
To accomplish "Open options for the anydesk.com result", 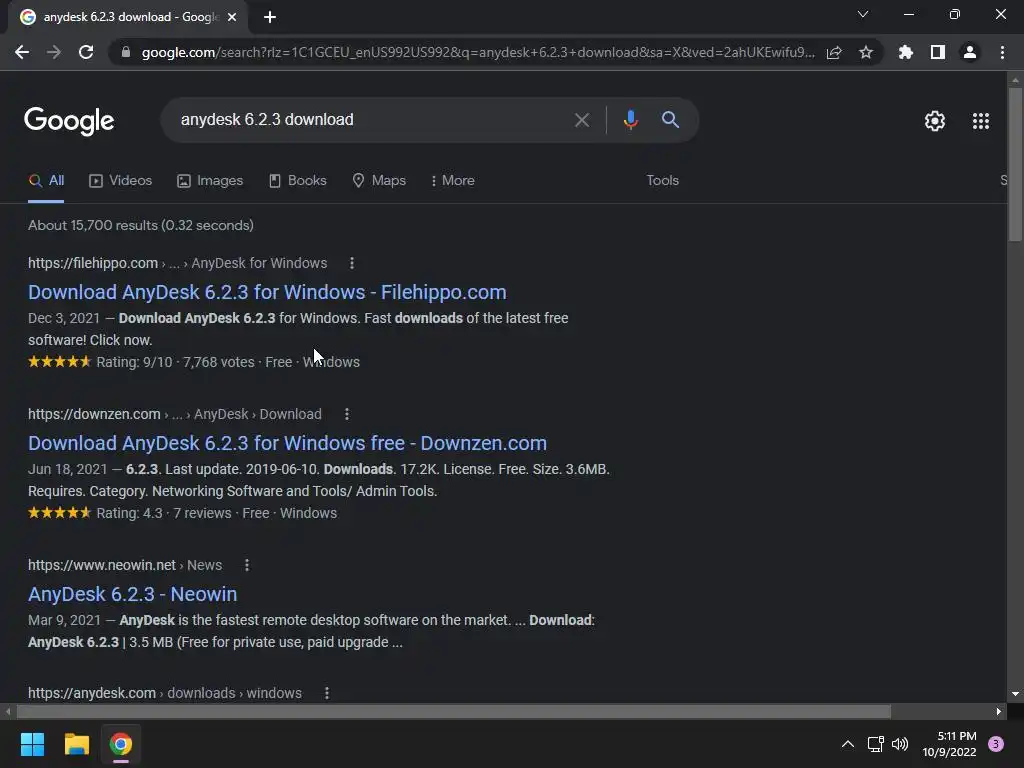I will point(327,693).
